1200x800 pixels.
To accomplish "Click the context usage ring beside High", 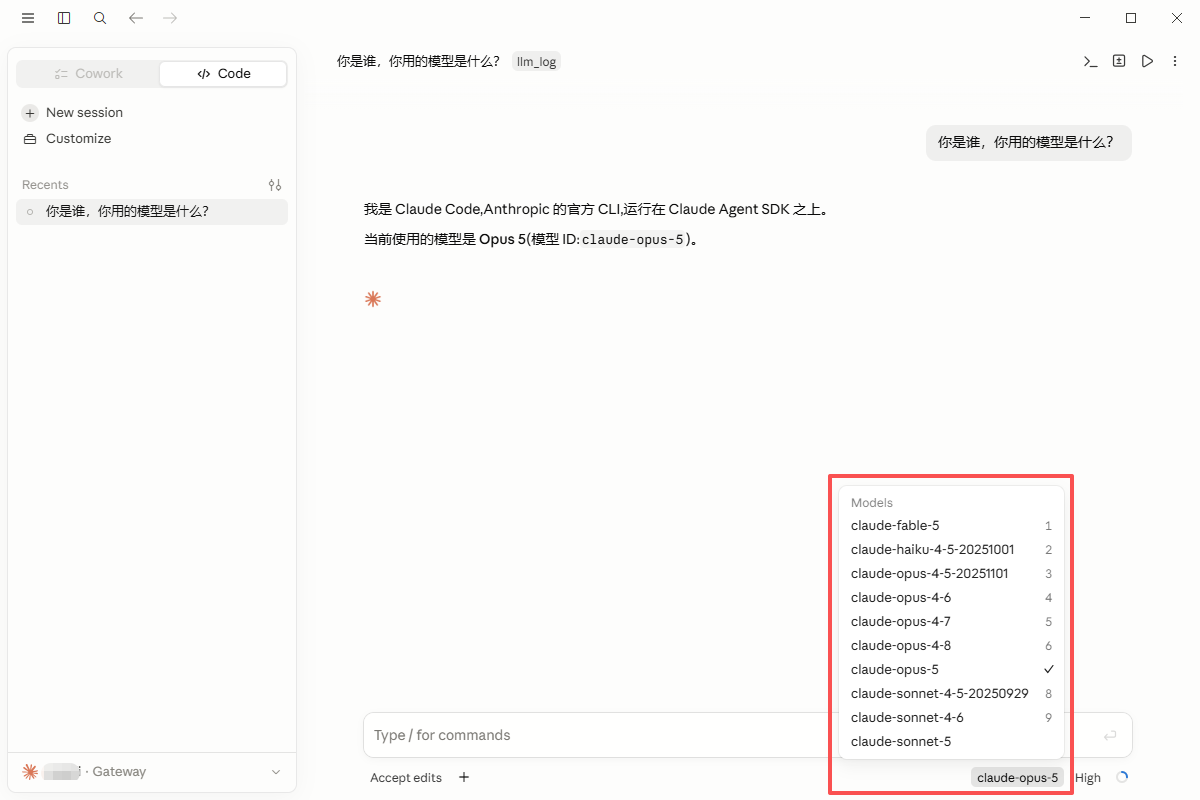I will (1122, 777).
